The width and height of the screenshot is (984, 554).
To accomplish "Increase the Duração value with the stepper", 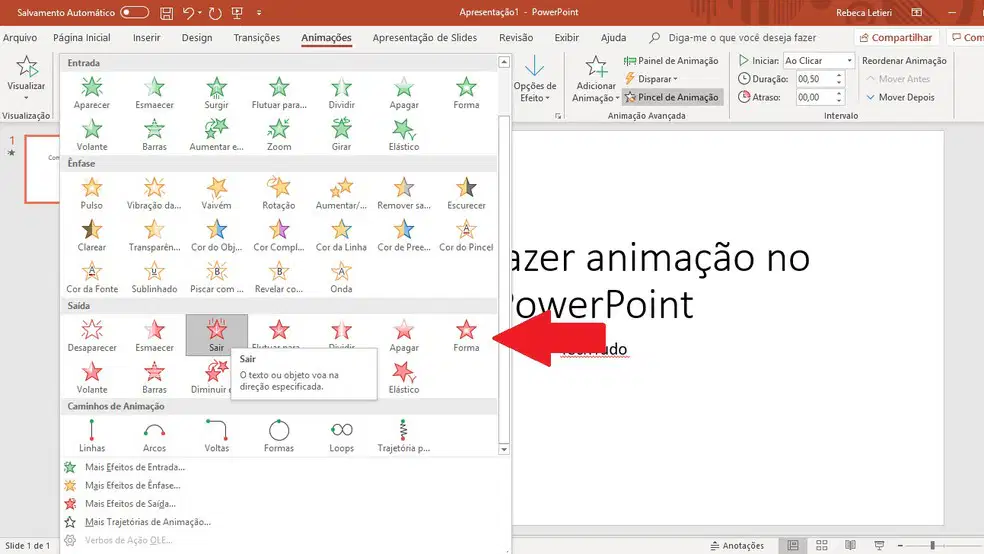I will pyautogui.click(x=838, y=75).
